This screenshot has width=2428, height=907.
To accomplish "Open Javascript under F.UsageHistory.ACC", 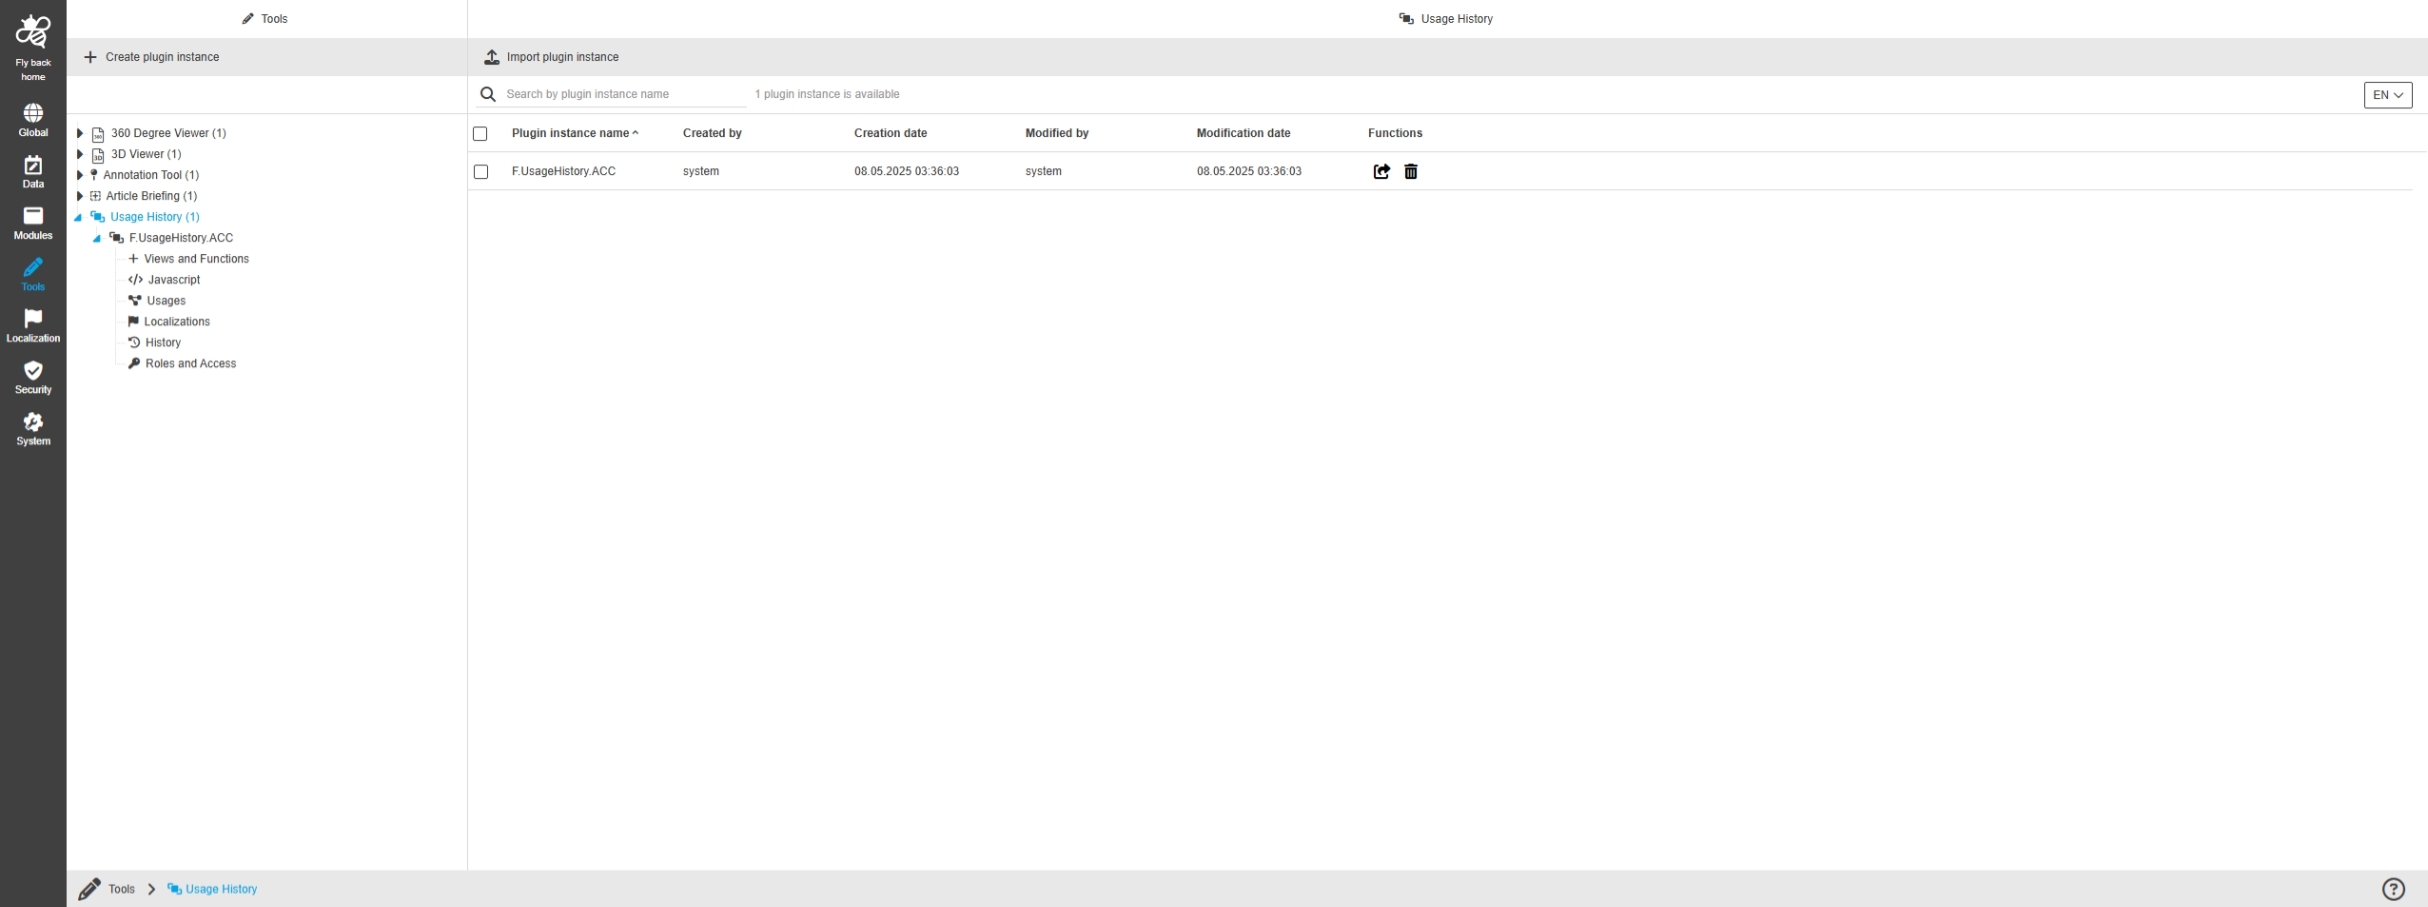I will (x=174, y=280).
